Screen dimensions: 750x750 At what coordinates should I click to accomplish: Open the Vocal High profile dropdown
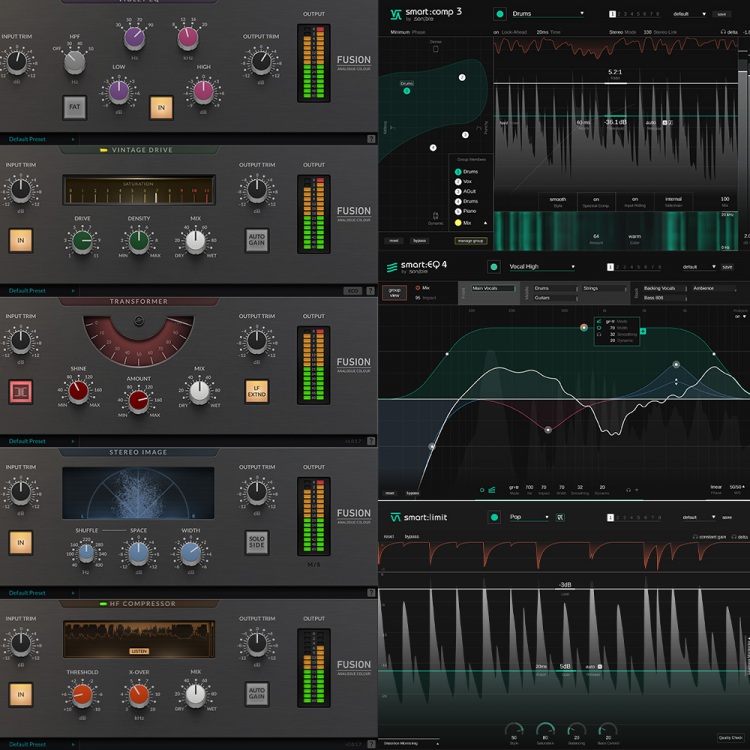(545, 267)
